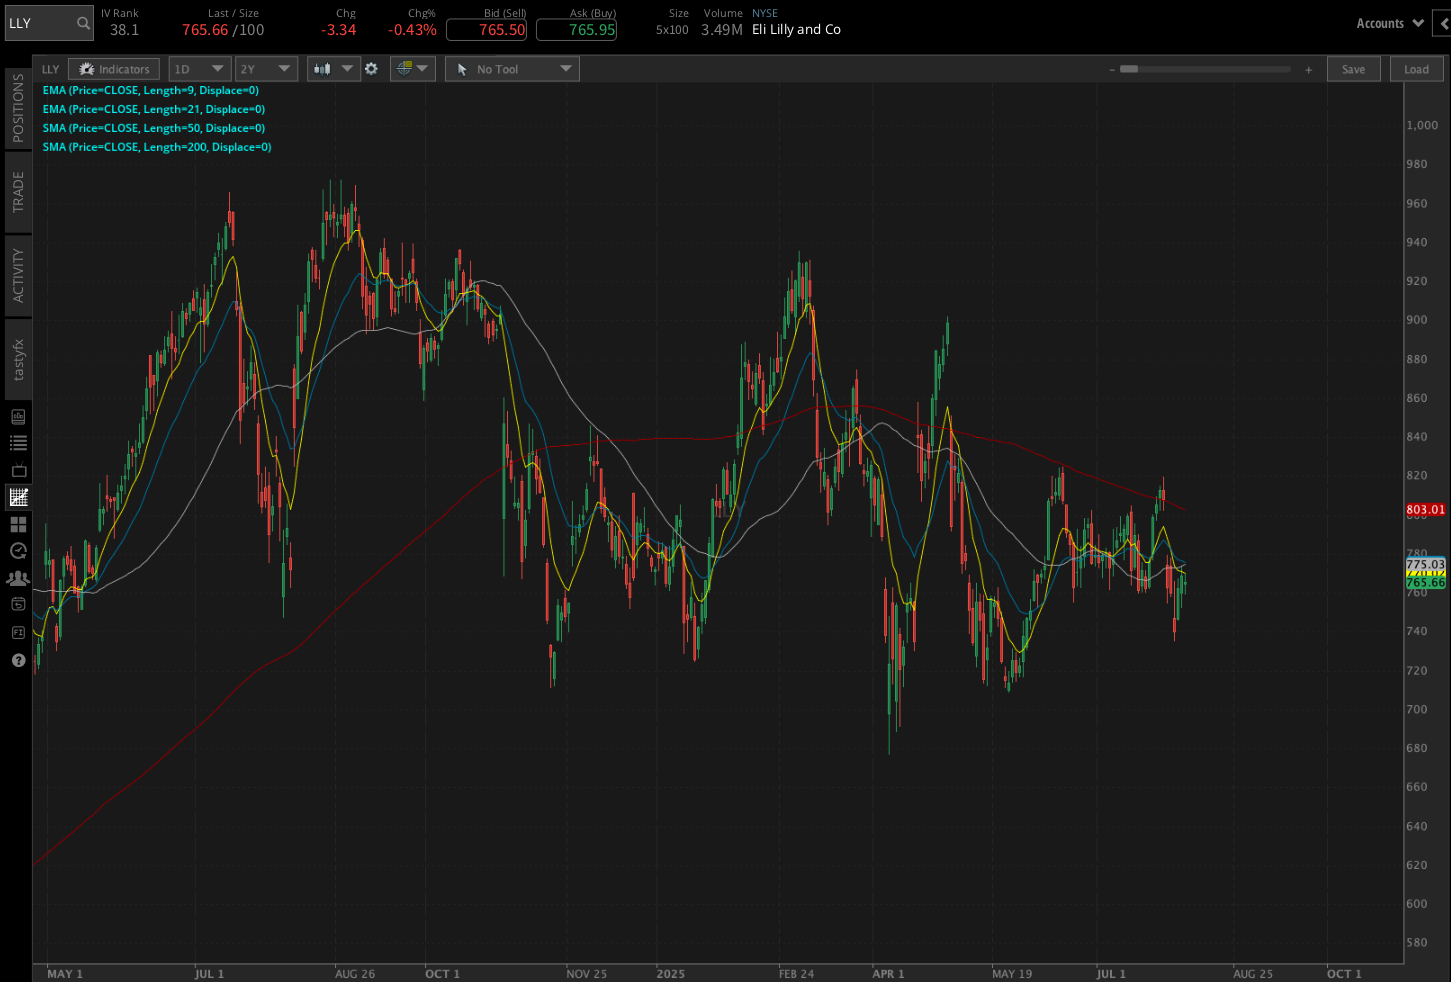Switch to the POSITIONS tab

(18, 108)
